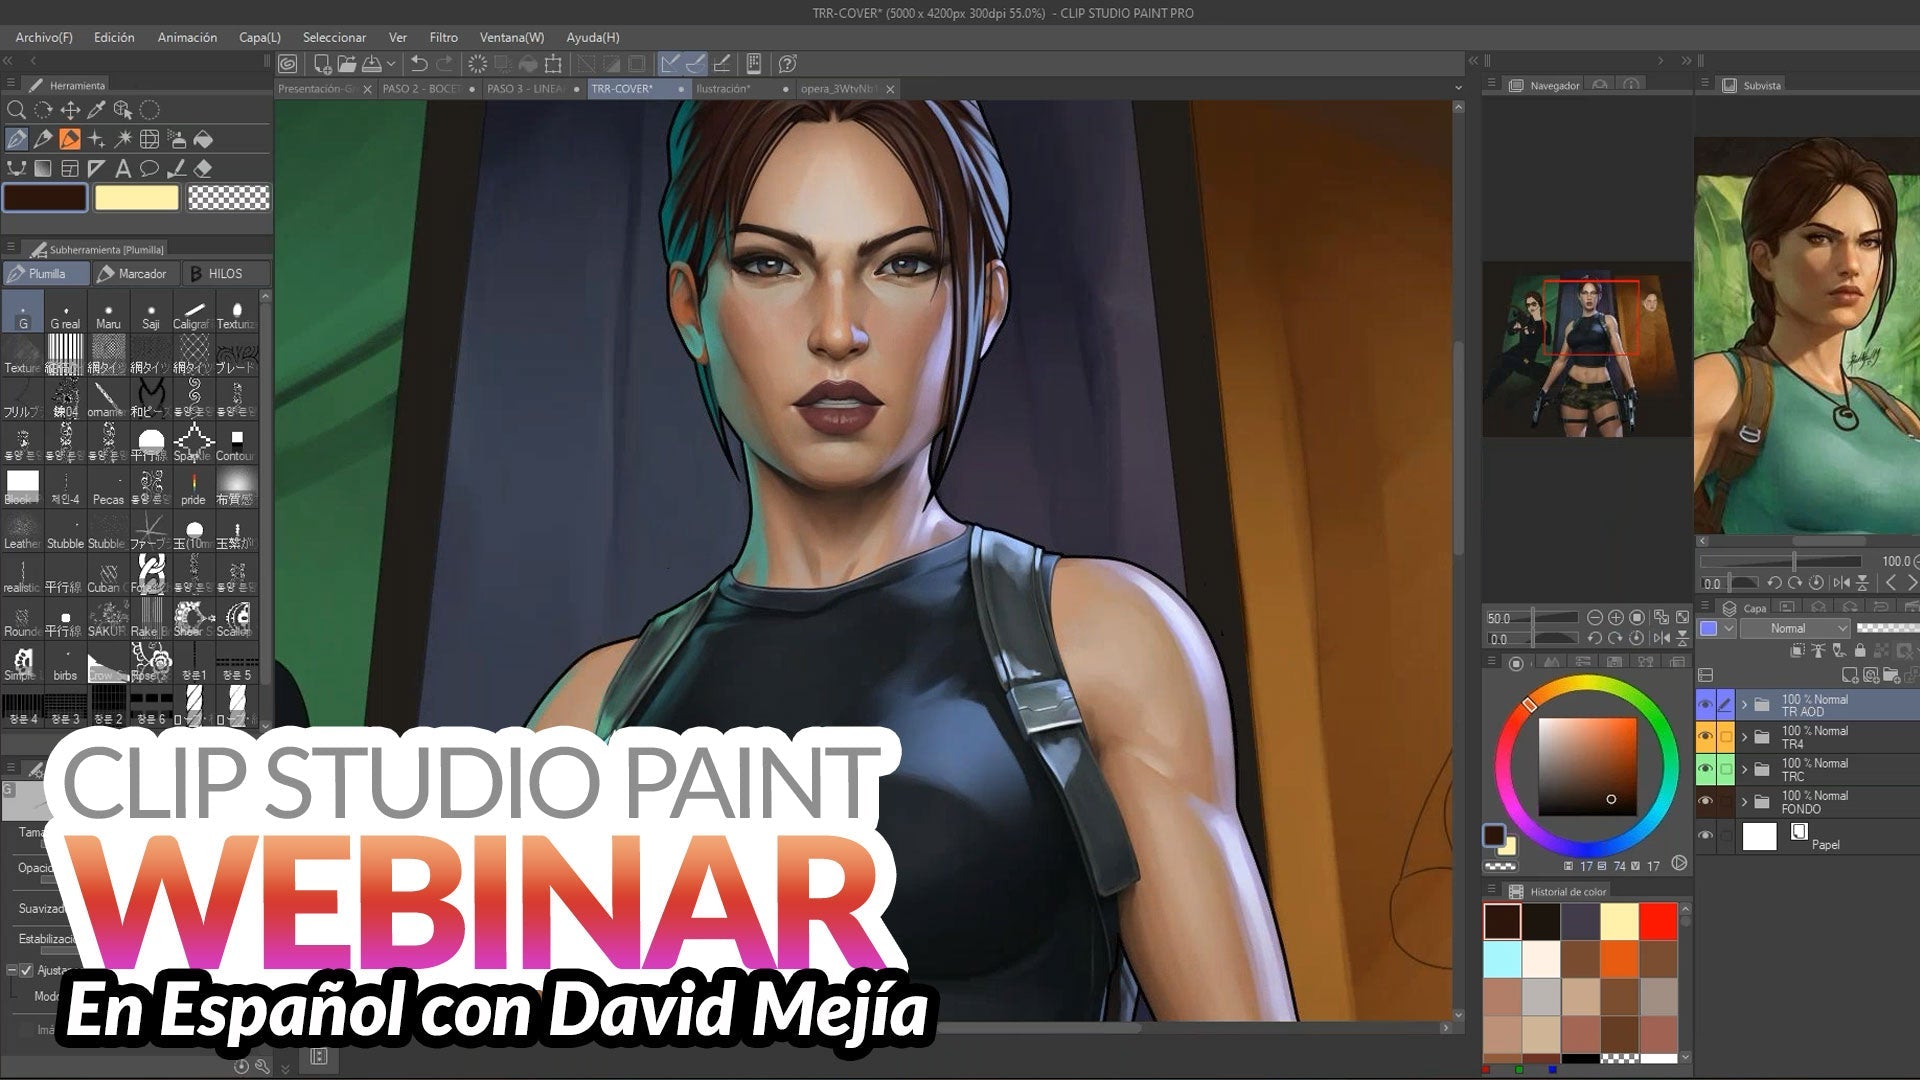This screenshot has width=1920, height=1080.
Task: Click the flip horizontal navigator icon
Action: (x=1661, y=638)
